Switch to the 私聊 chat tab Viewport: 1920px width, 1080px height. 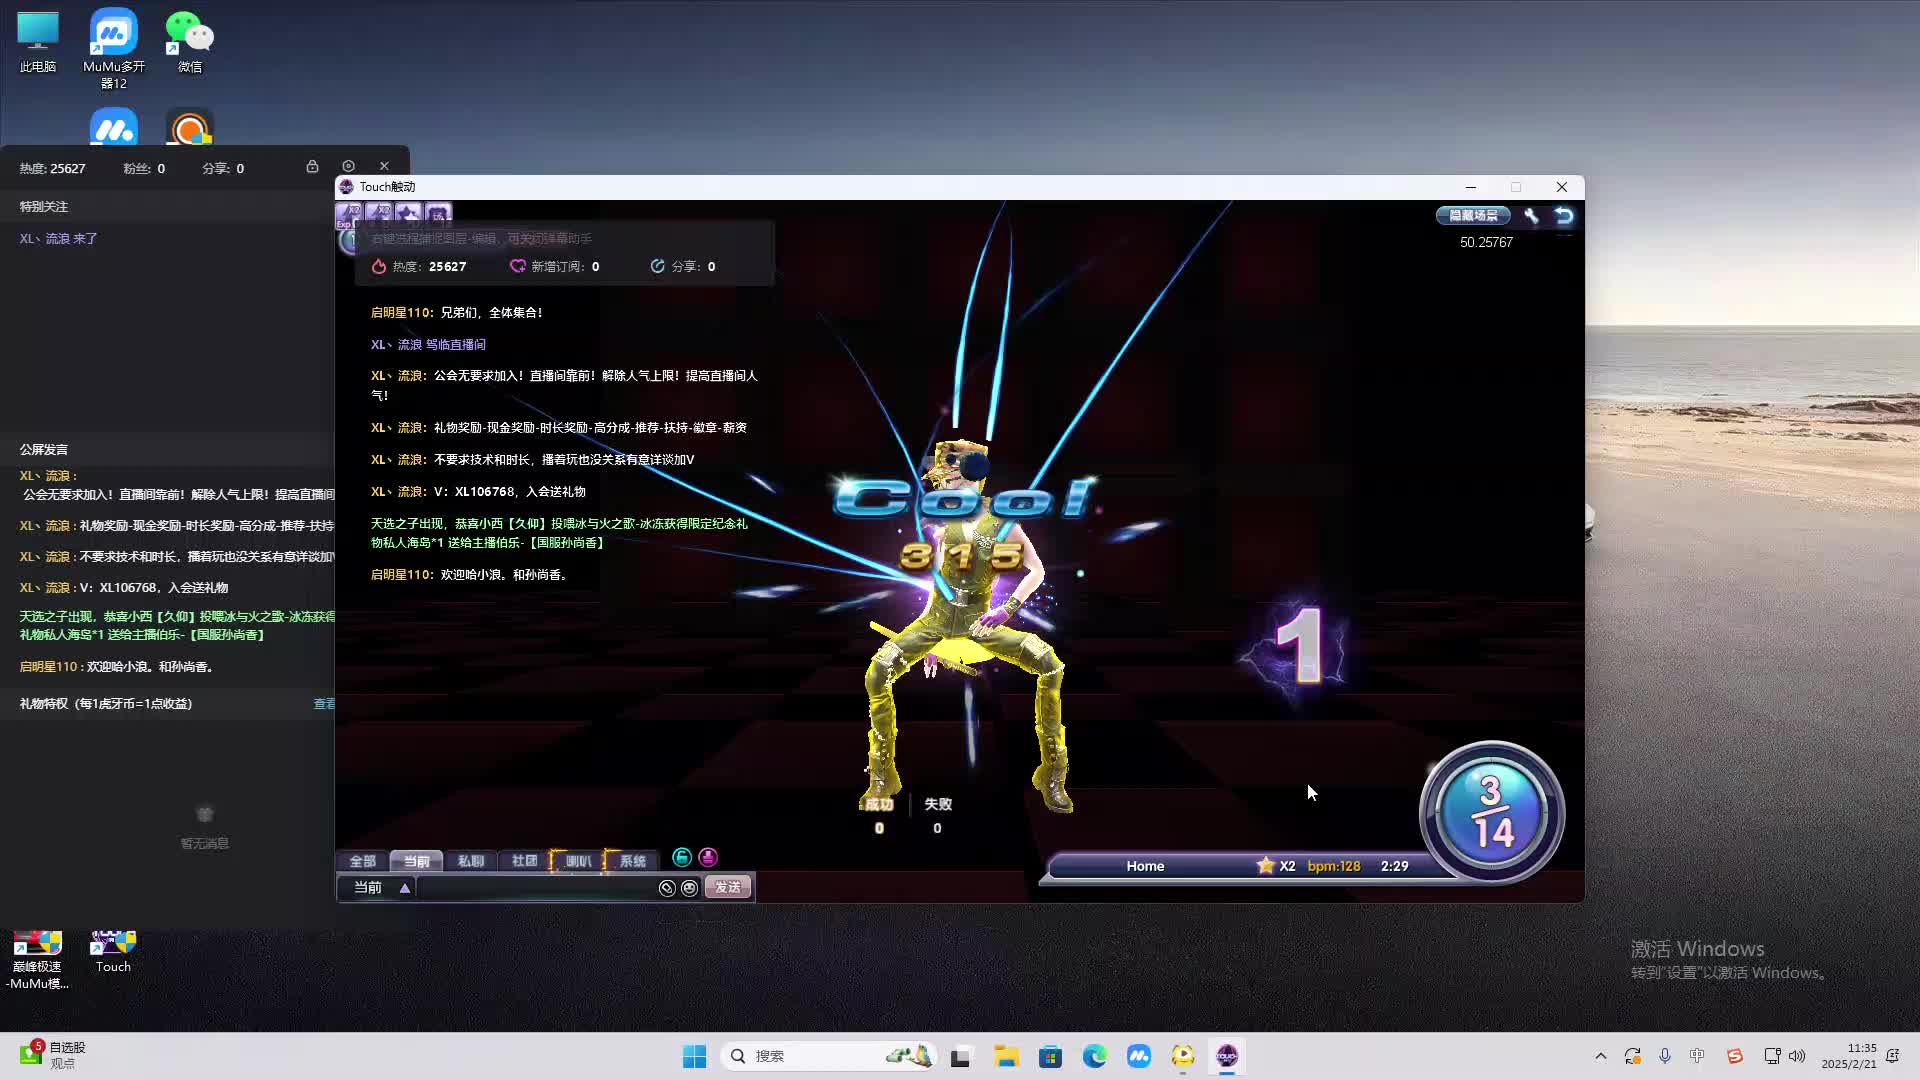click(x=470, y=861)
